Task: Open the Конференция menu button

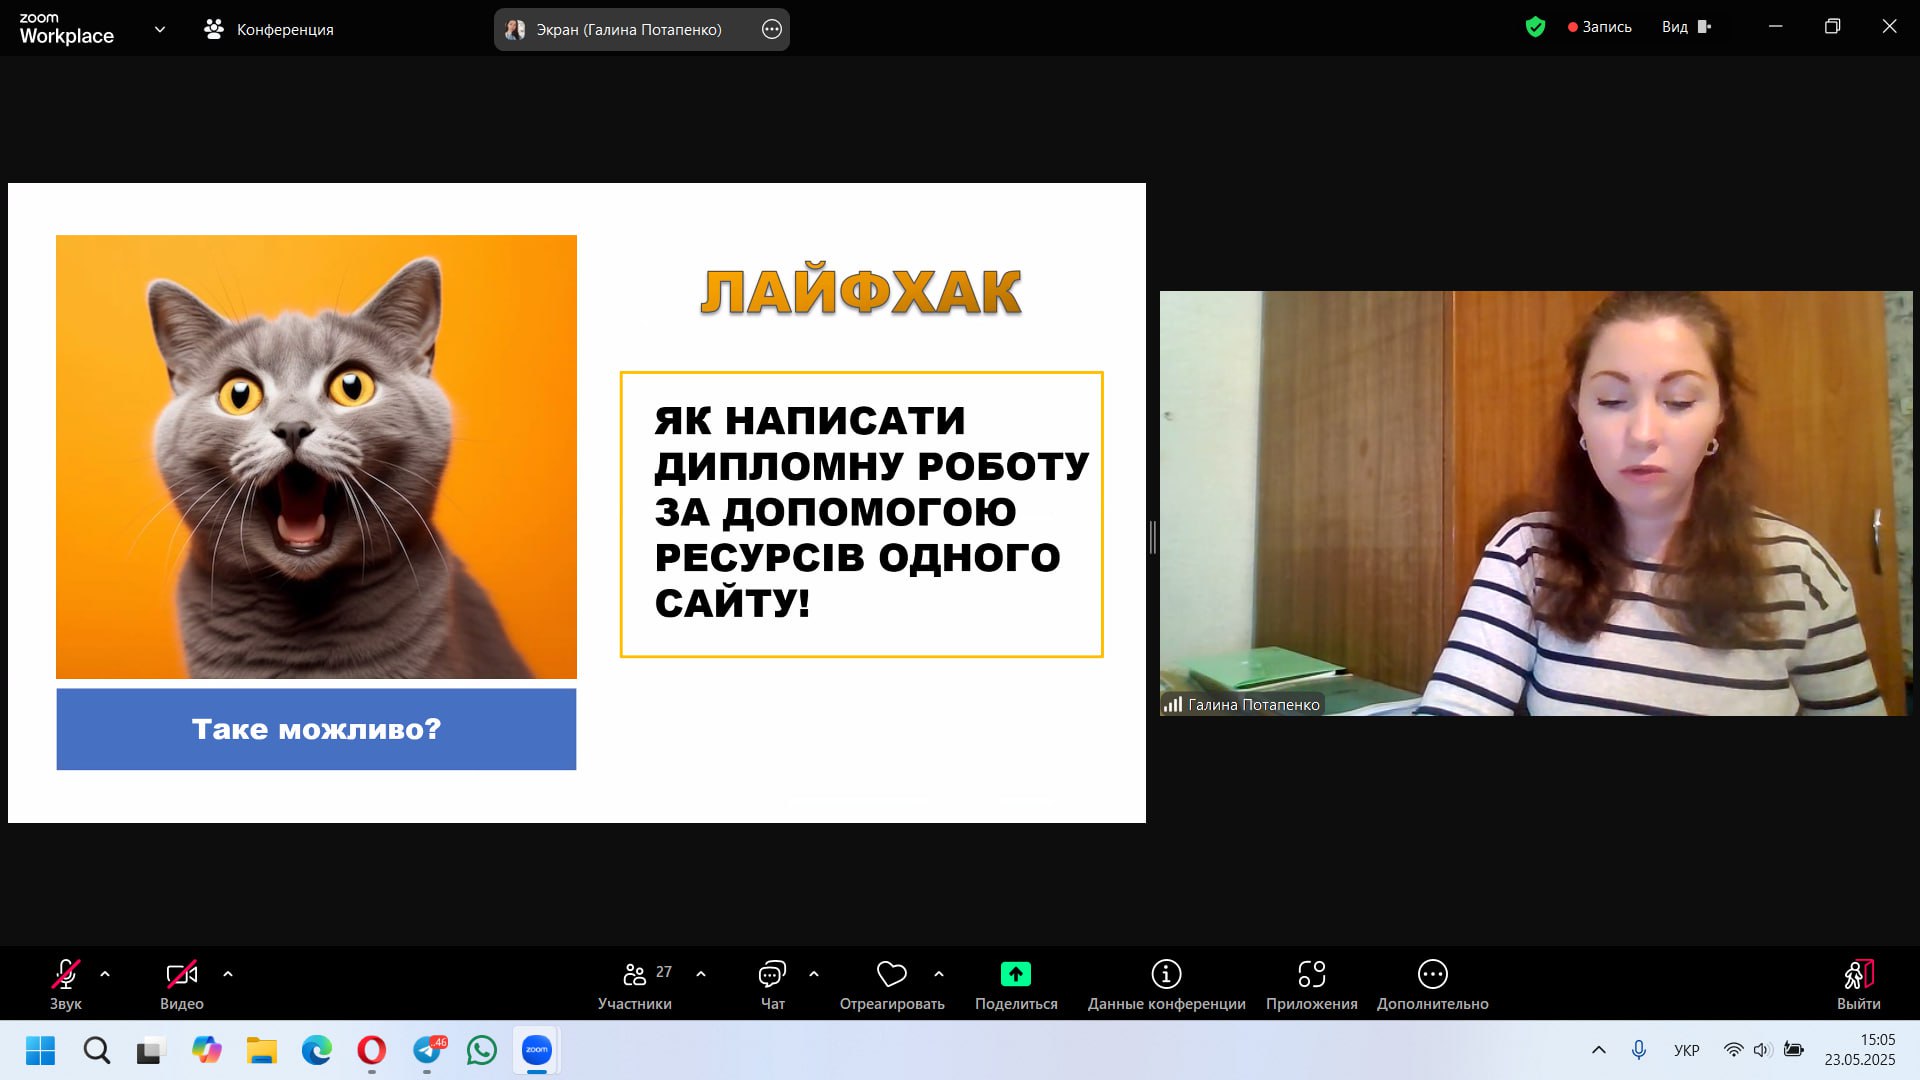Action: coord(269,30)
